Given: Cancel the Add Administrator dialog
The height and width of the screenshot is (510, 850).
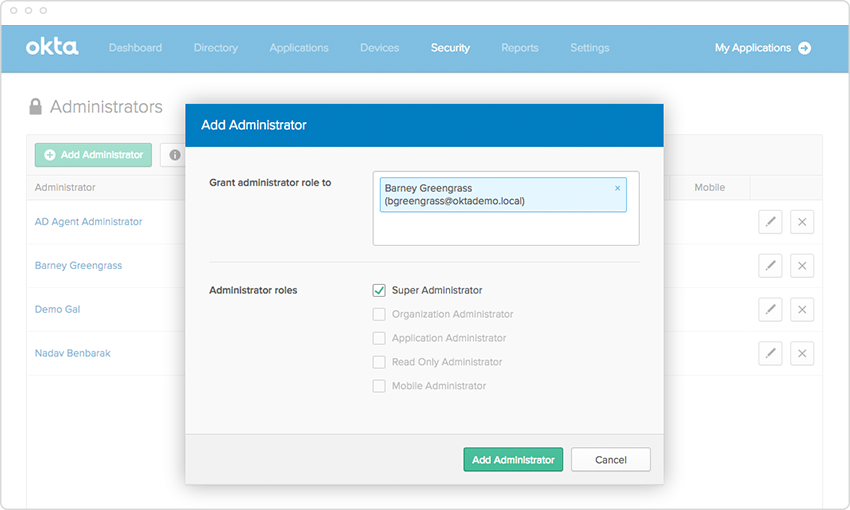Looking at the screenshot, I should tap(611, 460).
